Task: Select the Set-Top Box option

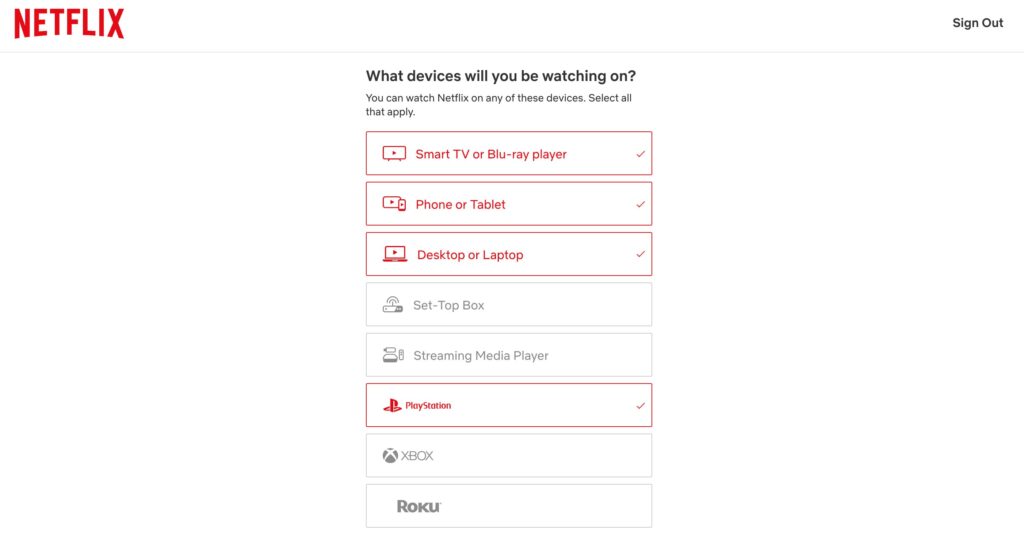Action: coord(509,304)
